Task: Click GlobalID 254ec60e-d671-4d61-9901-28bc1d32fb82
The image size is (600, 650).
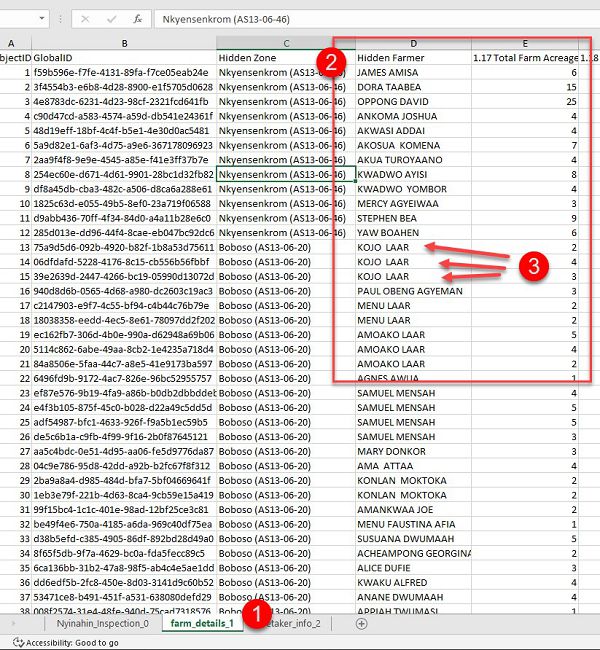Action: (124, 175)
